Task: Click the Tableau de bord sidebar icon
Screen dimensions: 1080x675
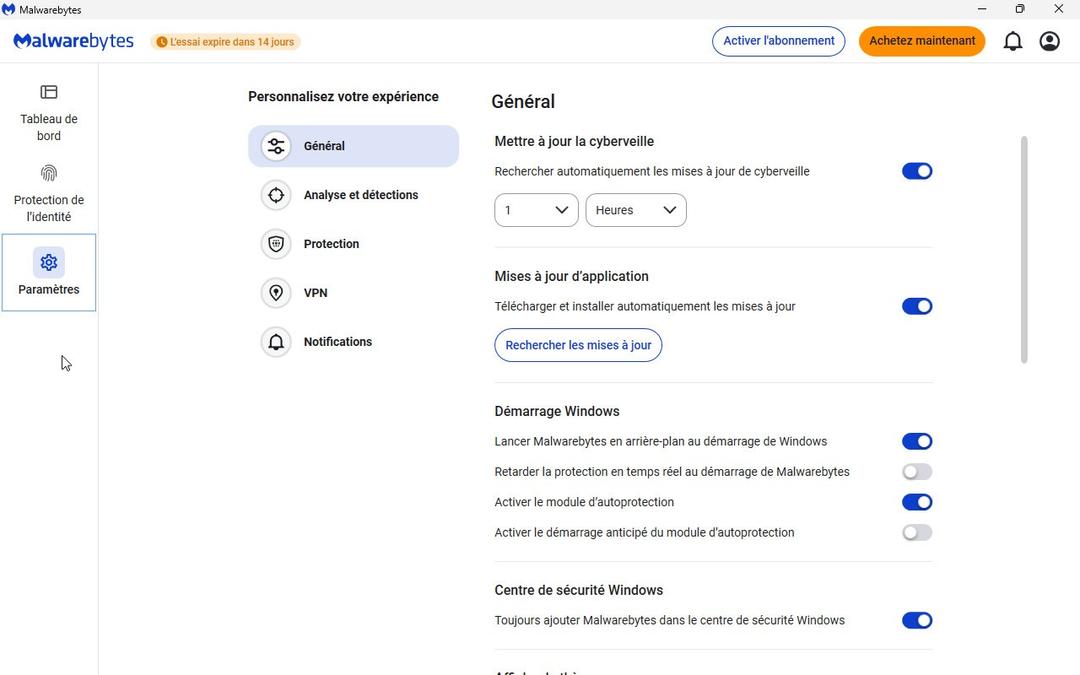Action: [x=49, y=93]
